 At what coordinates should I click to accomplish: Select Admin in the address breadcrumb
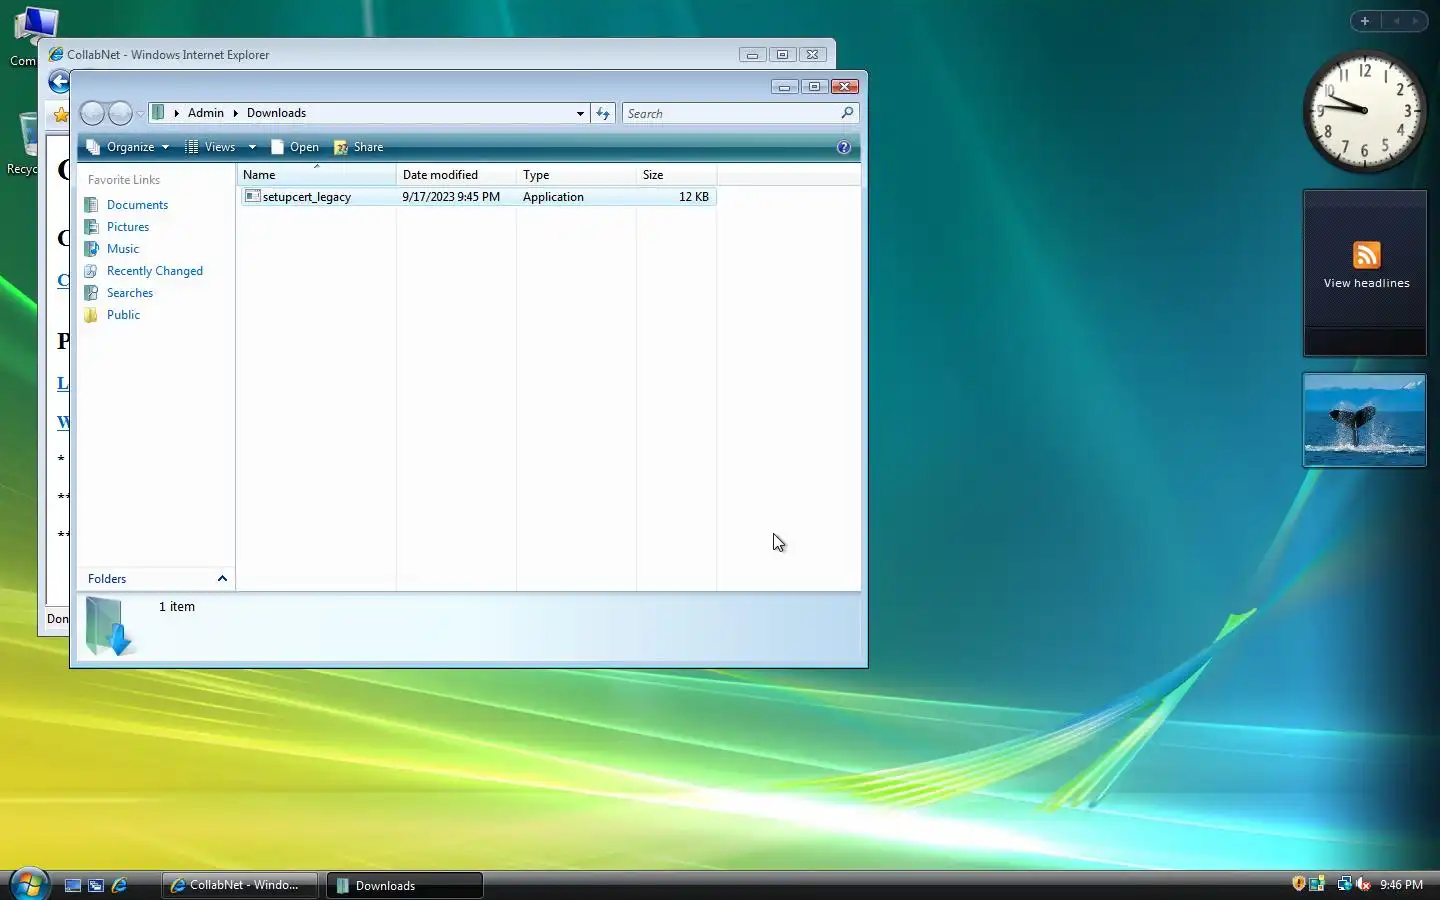point(206,113)
